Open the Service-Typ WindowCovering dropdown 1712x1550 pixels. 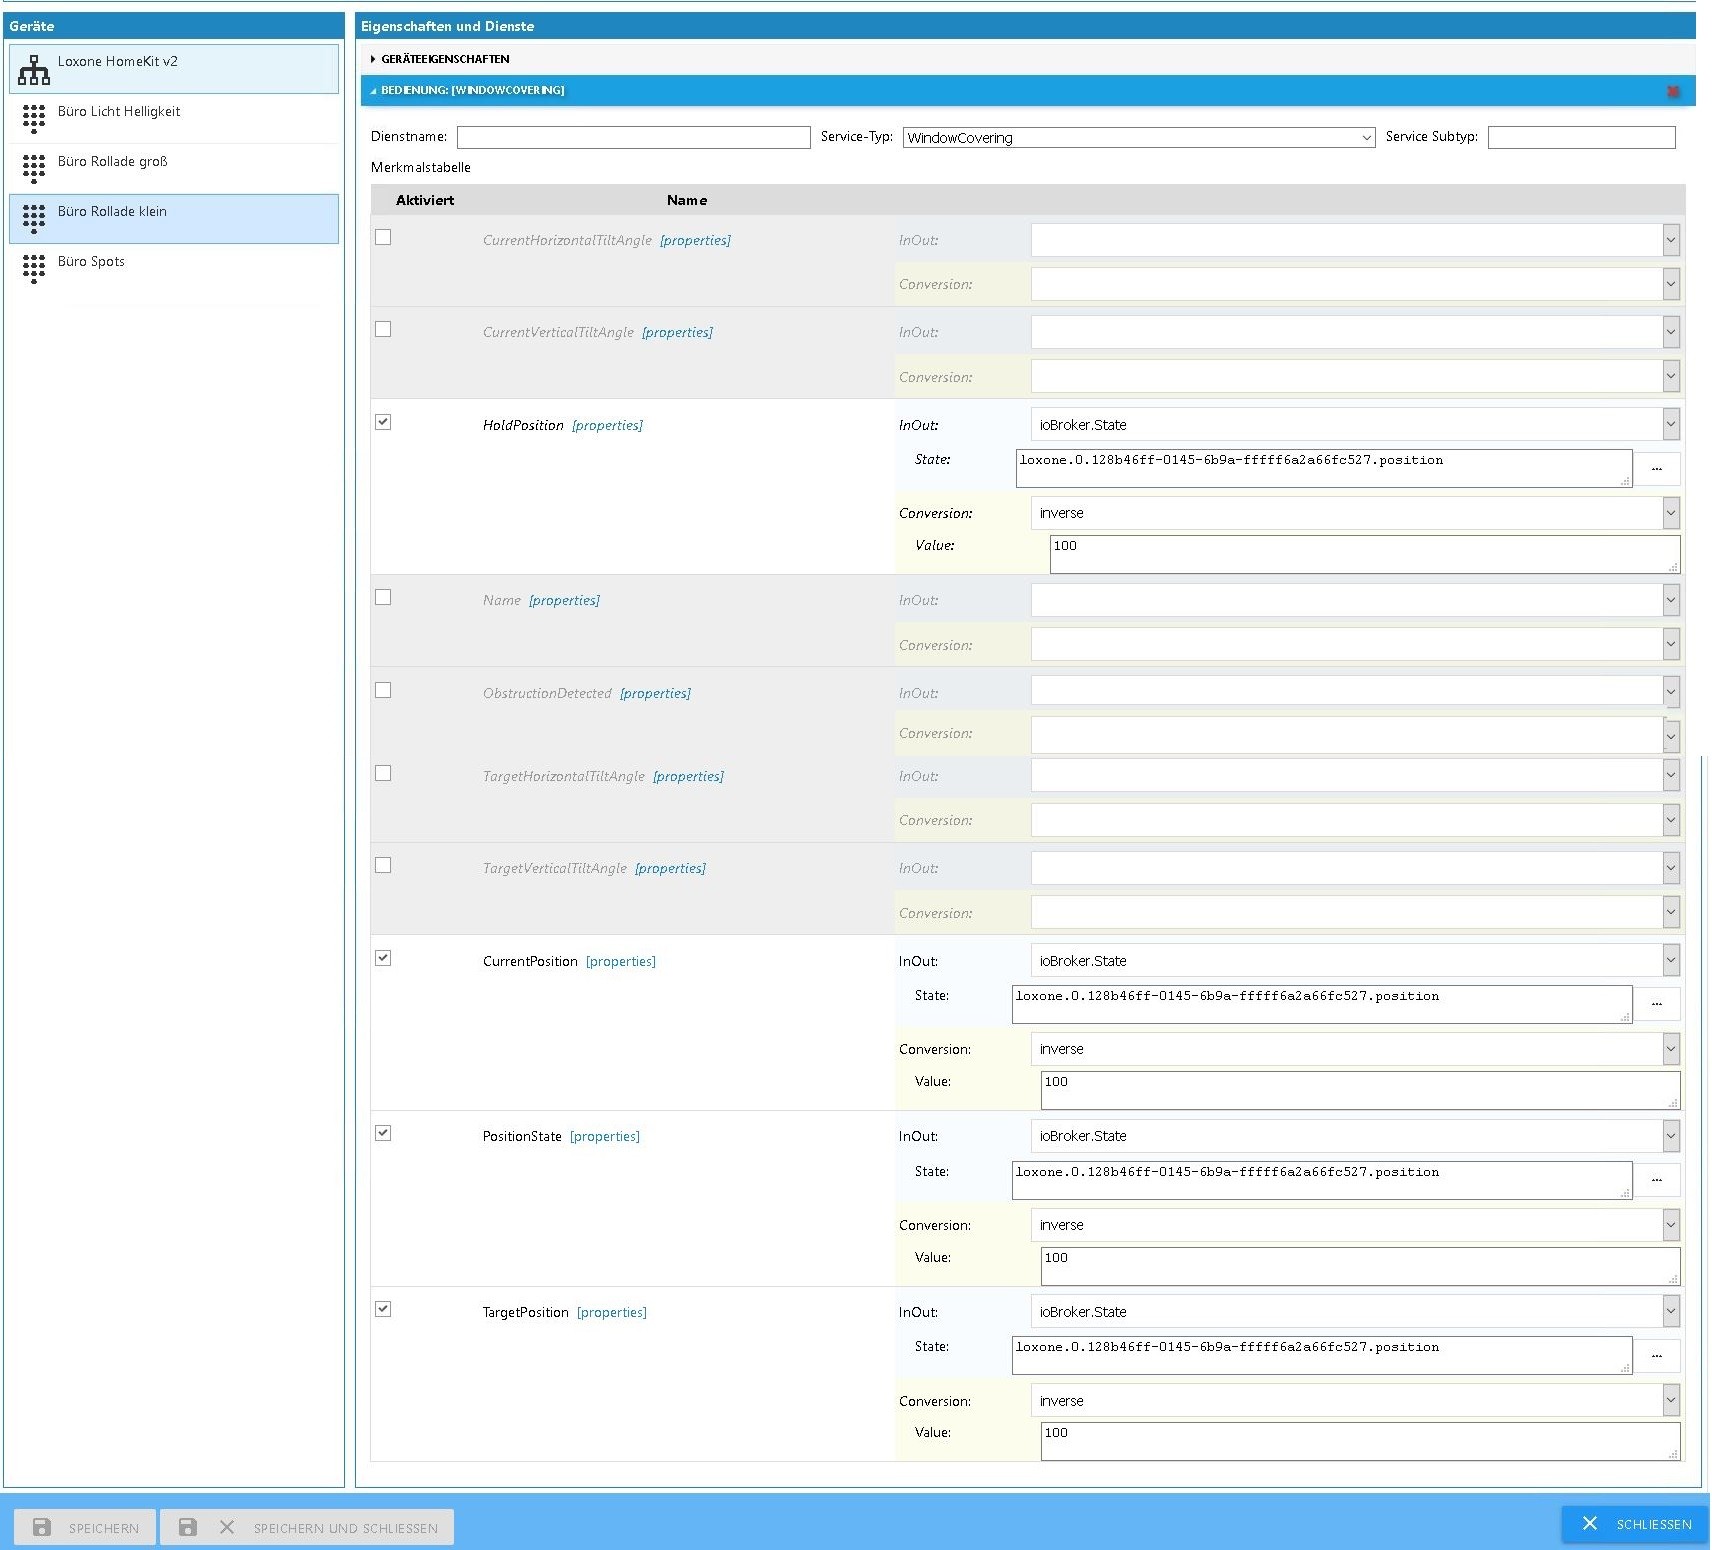[x=1139, y=138]
